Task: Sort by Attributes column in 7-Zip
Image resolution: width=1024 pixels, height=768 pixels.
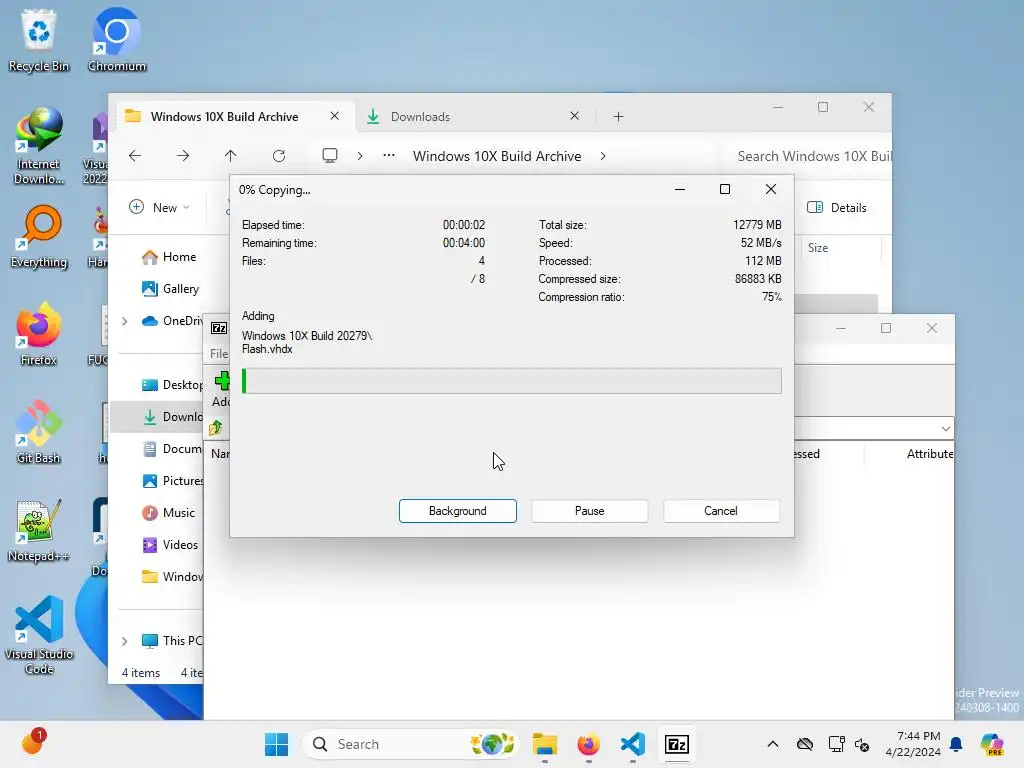Action: tap(929, 453)
